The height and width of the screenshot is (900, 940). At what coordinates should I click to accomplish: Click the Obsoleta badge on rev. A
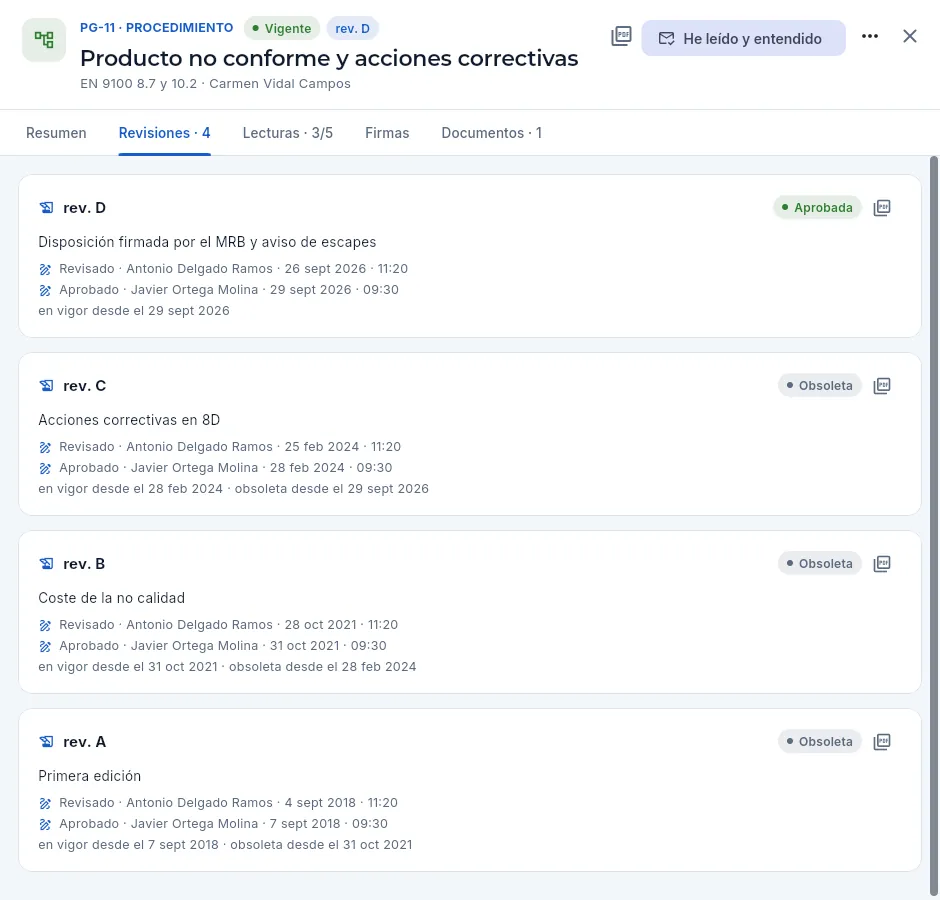820,742
